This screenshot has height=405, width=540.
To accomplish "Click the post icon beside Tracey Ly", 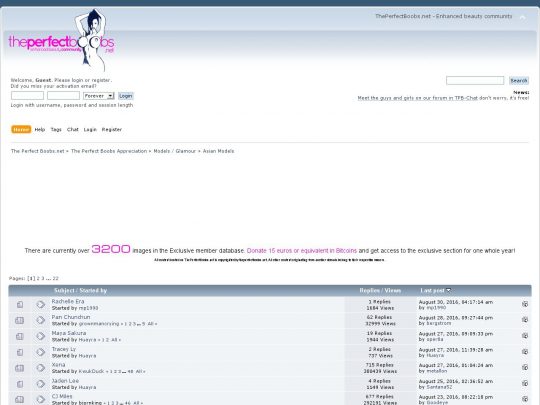I will tap(41, 352).
